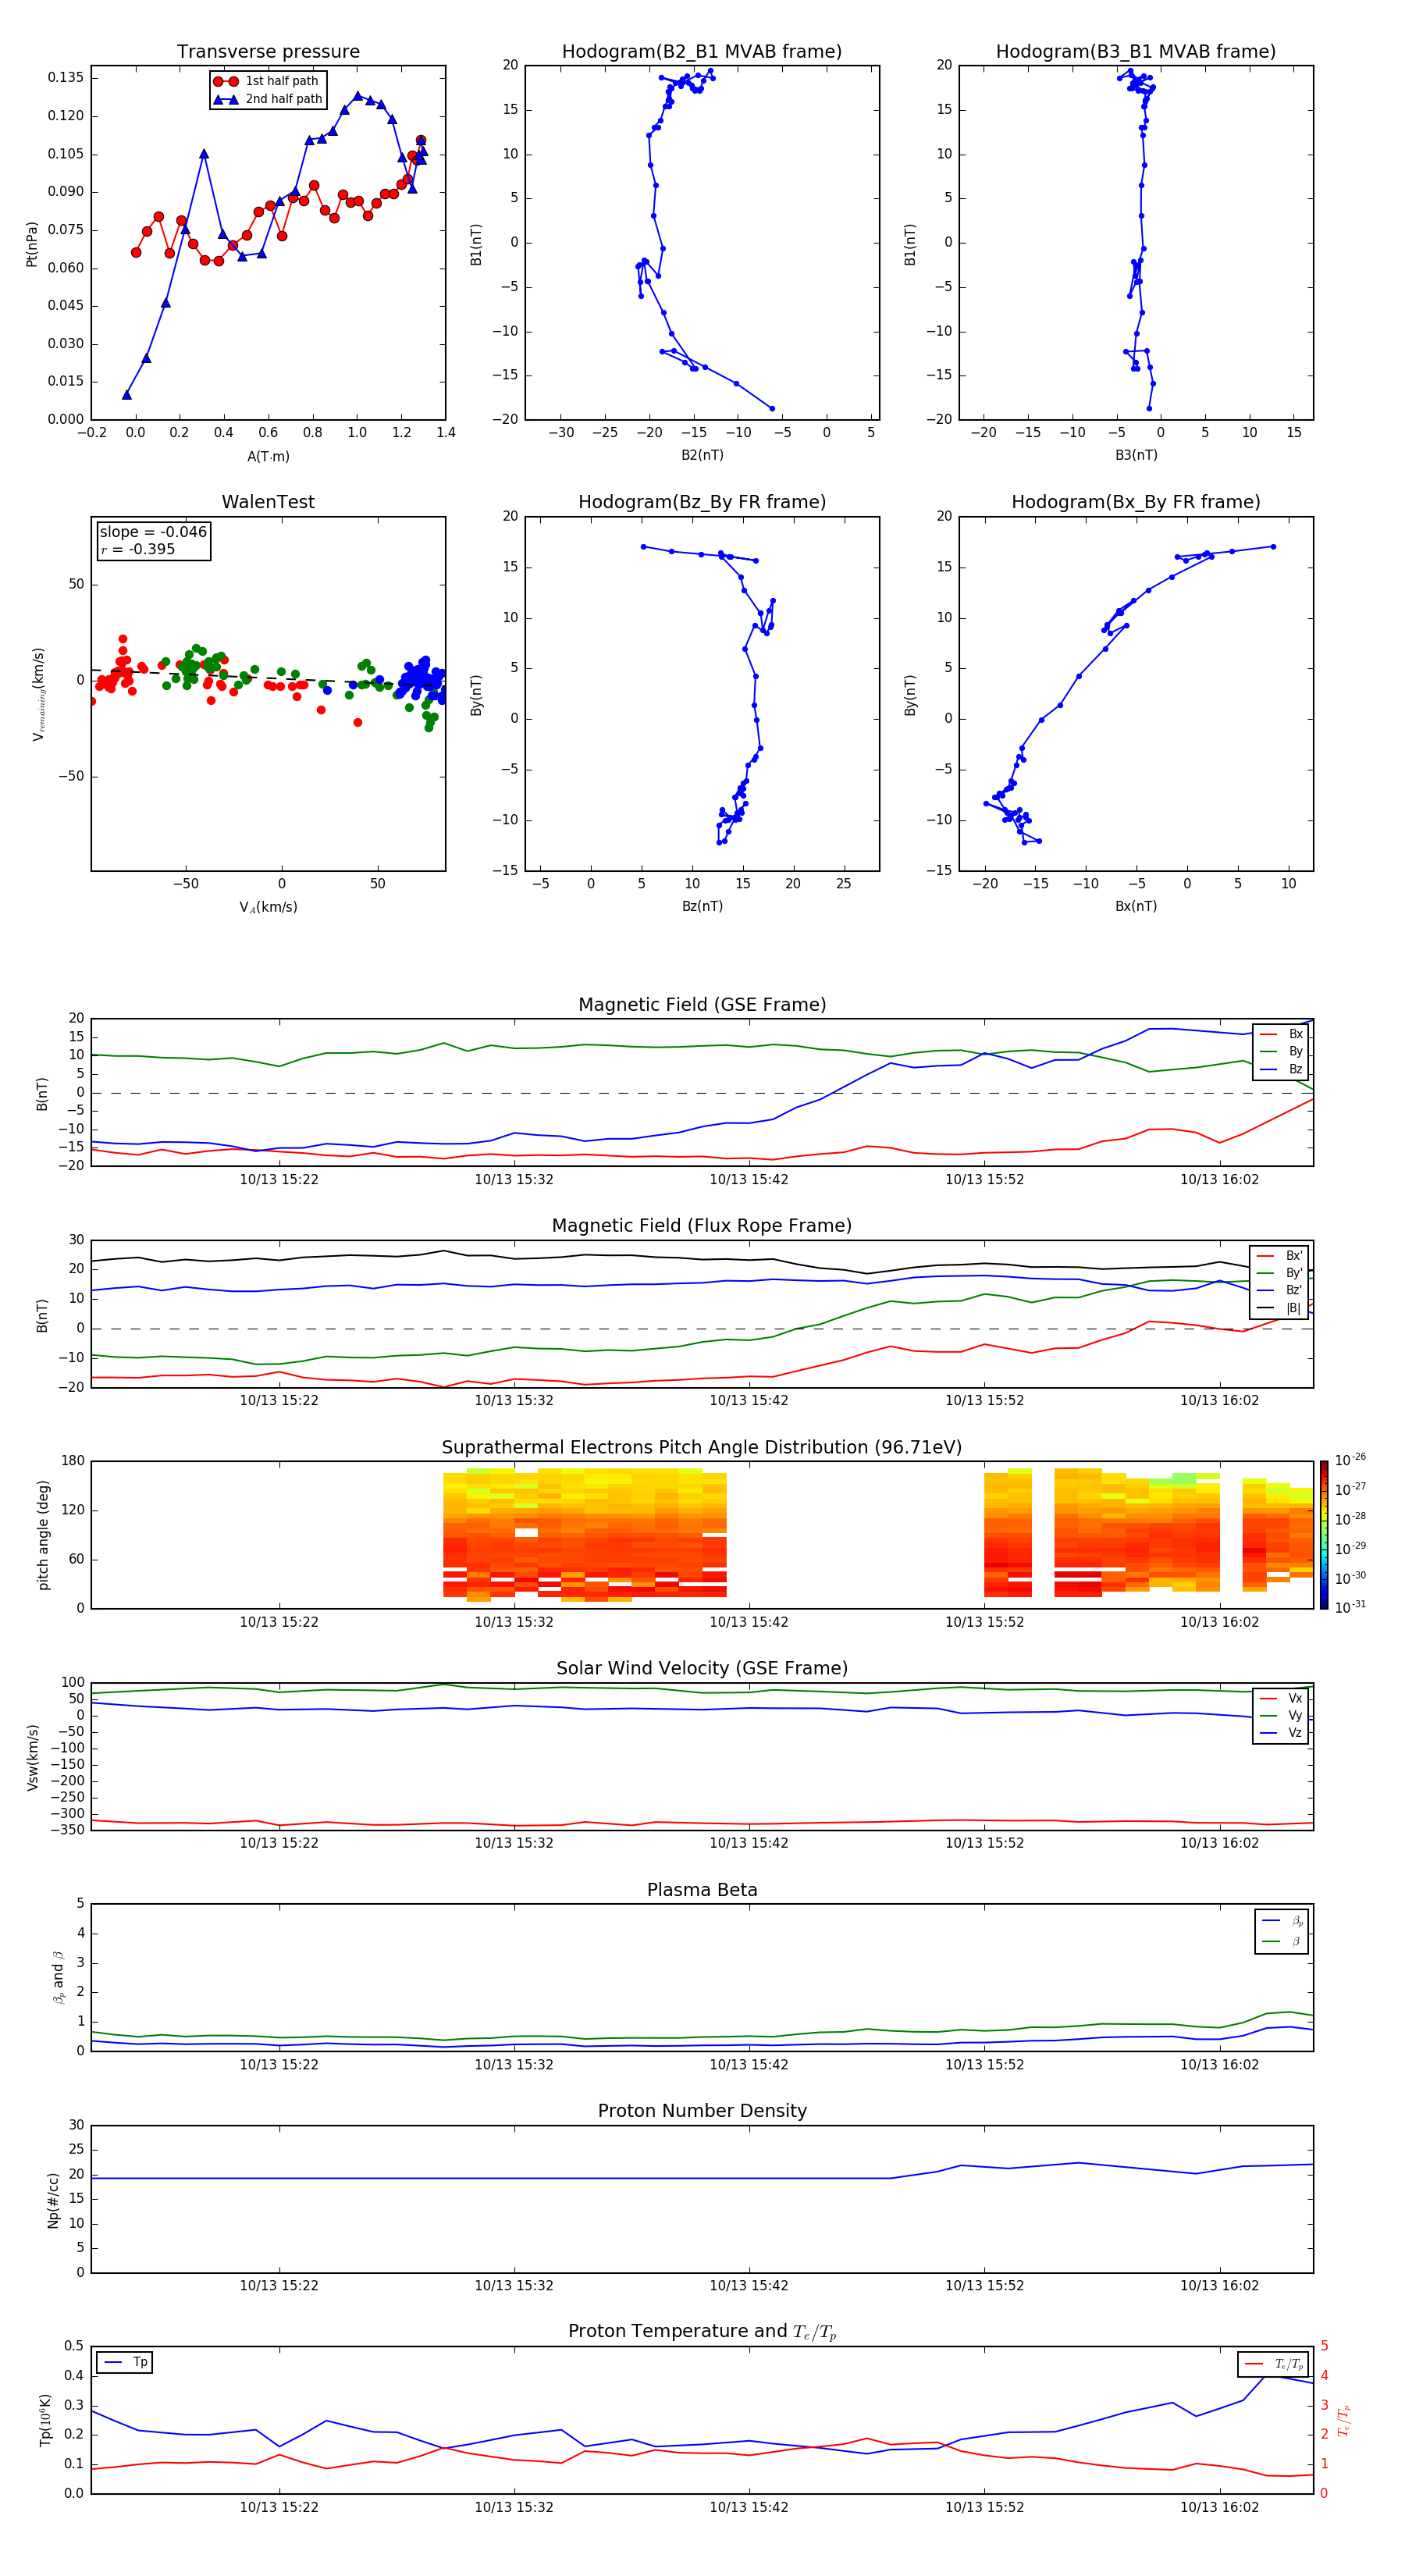Click the 'Vz' legend entry
Viewport: 1405px width, 2576px height.
(x=1281, y=1733)
